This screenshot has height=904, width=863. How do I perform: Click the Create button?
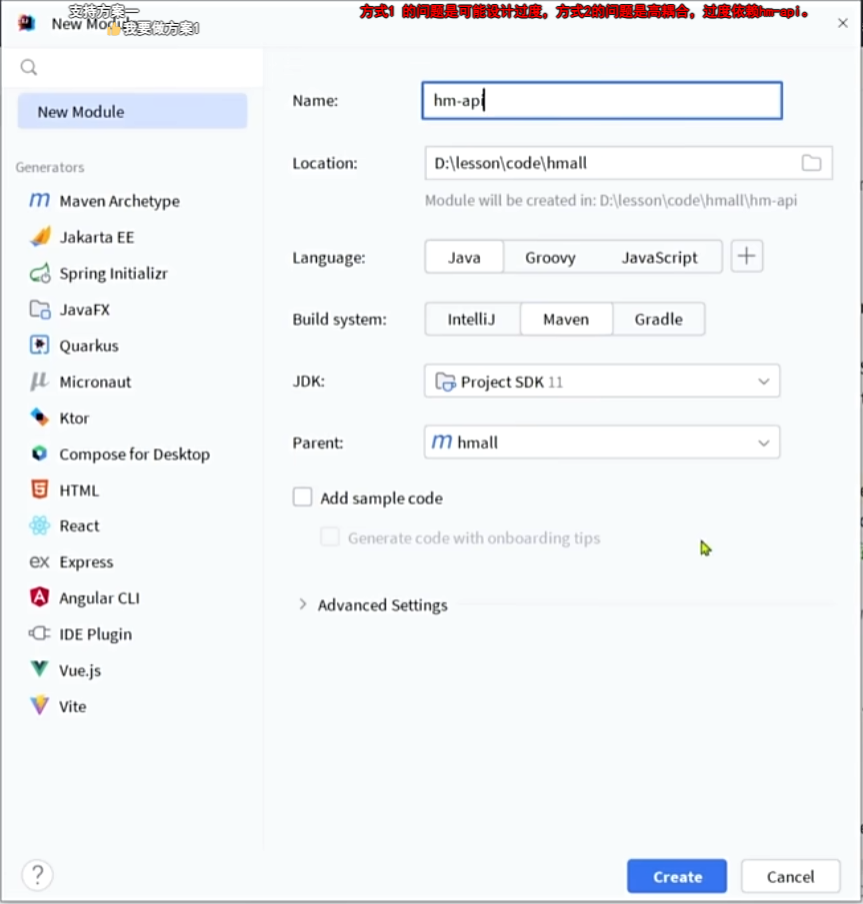tap(677, 876)
